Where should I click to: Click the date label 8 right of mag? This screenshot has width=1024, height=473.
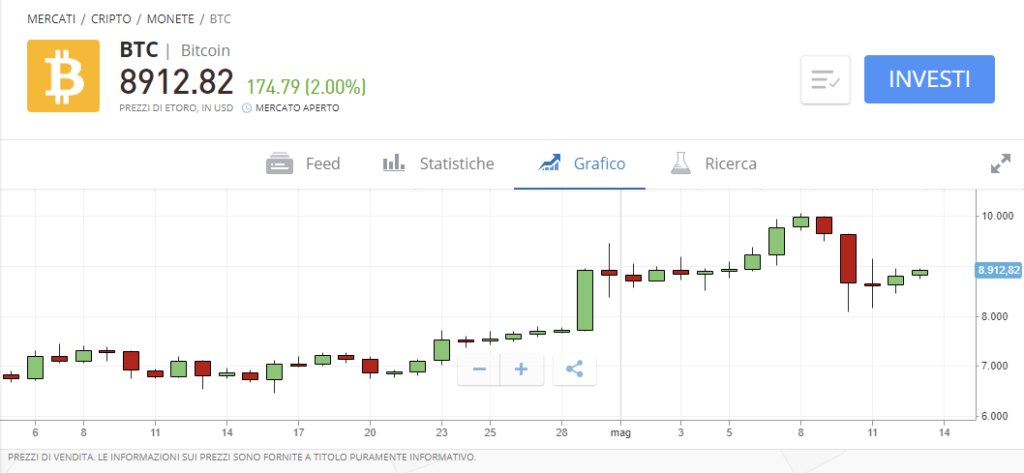[800, 432]
